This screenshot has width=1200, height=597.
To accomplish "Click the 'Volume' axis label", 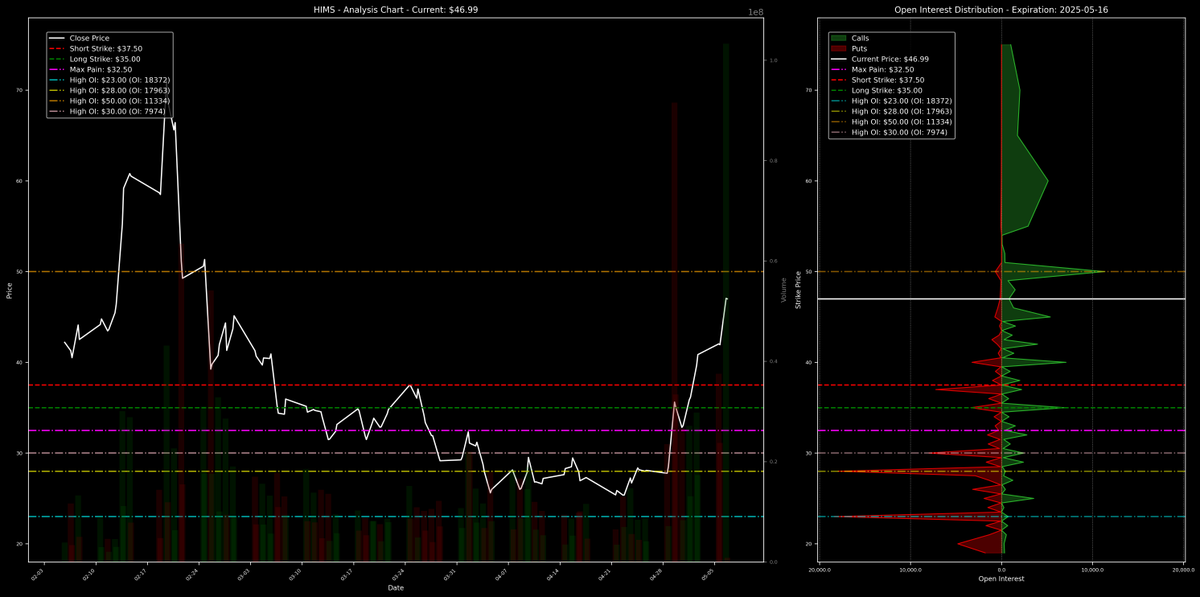I will [x=784, y=291].
